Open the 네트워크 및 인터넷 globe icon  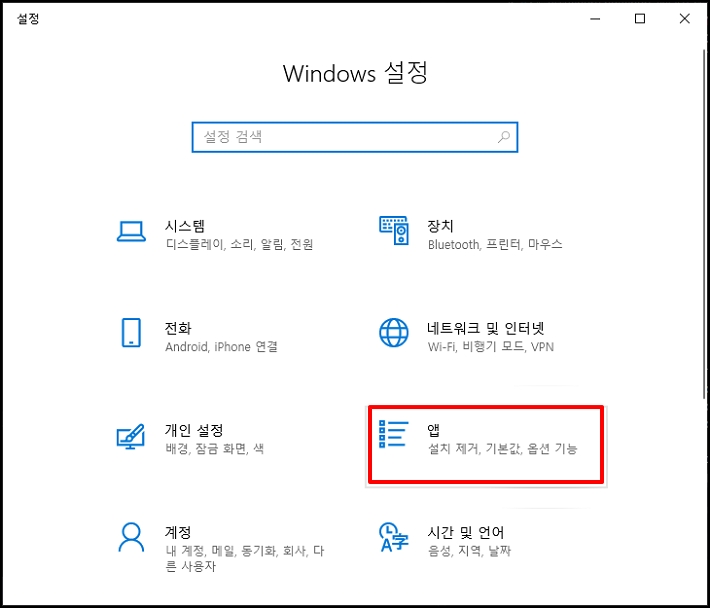tap(394, 333)
